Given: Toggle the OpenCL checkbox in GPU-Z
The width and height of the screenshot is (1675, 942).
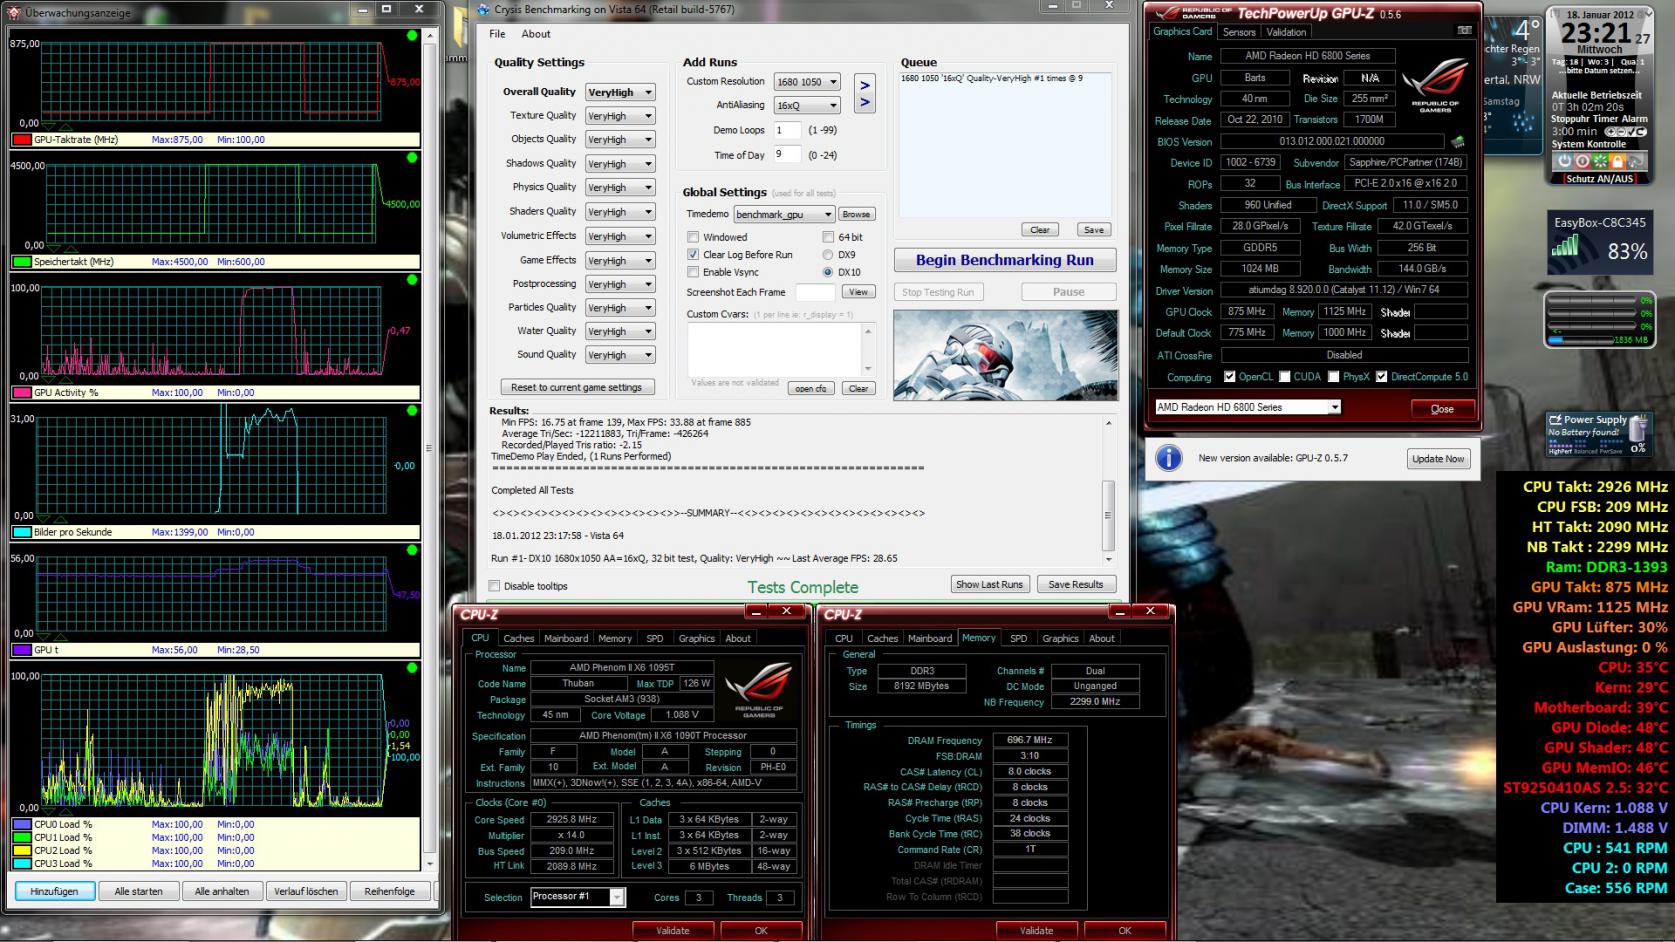Looking at the screenshot, I should (1230, 377).
